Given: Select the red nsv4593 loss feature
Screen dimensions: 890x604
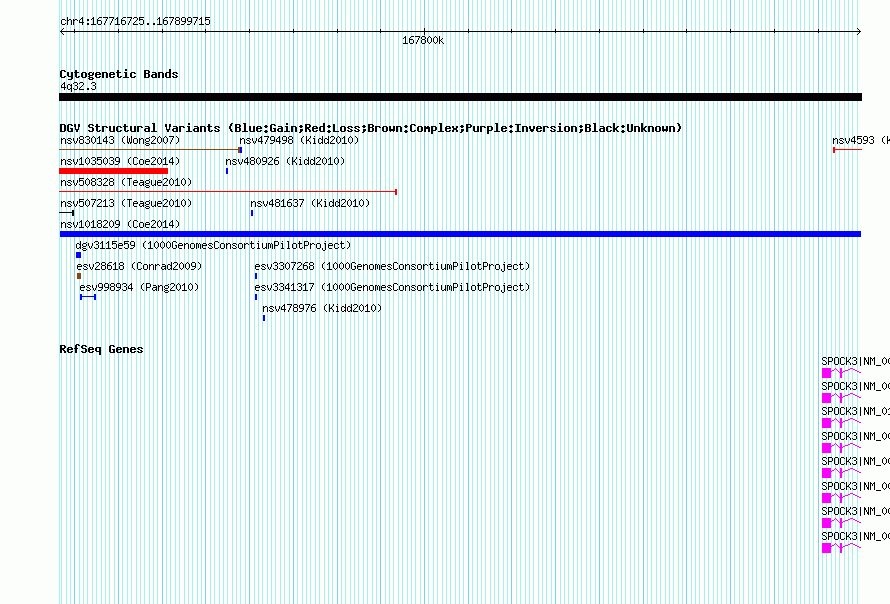Looking at the screenshot, I should click(x=847, y=150).
